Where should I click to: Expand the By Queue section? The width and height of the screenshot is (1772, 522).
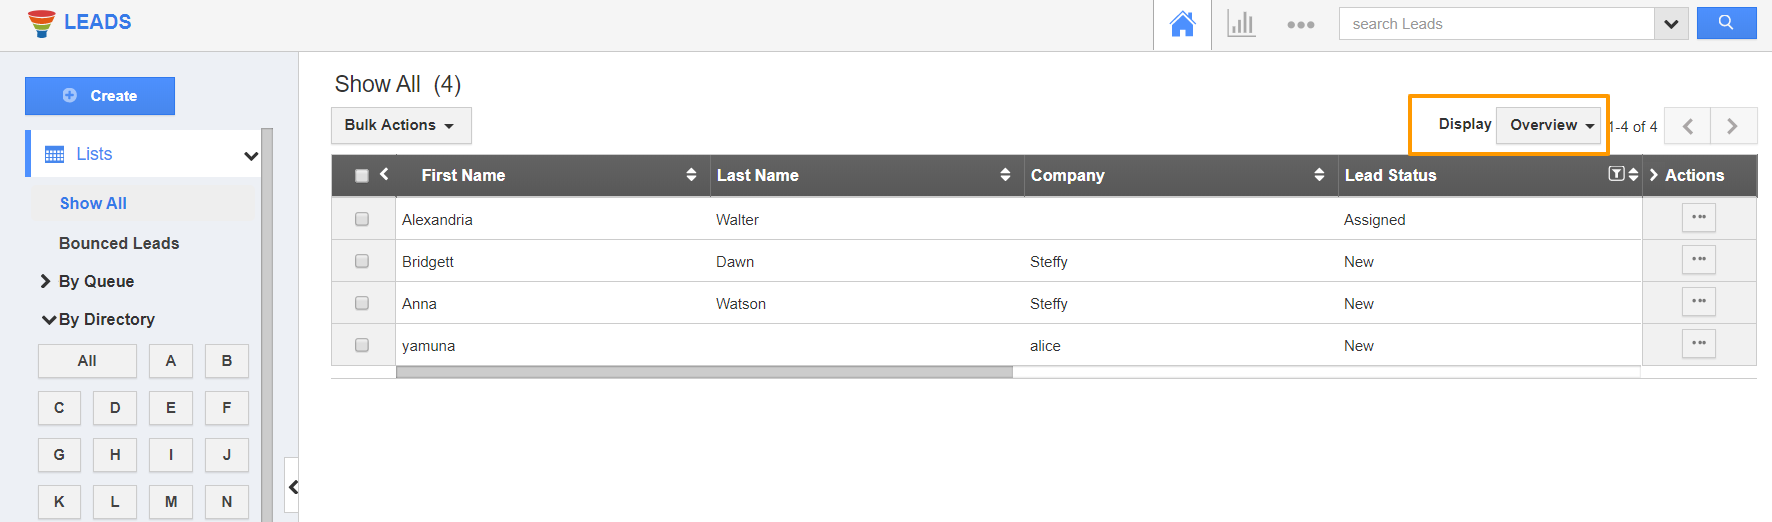coord(95,281)
